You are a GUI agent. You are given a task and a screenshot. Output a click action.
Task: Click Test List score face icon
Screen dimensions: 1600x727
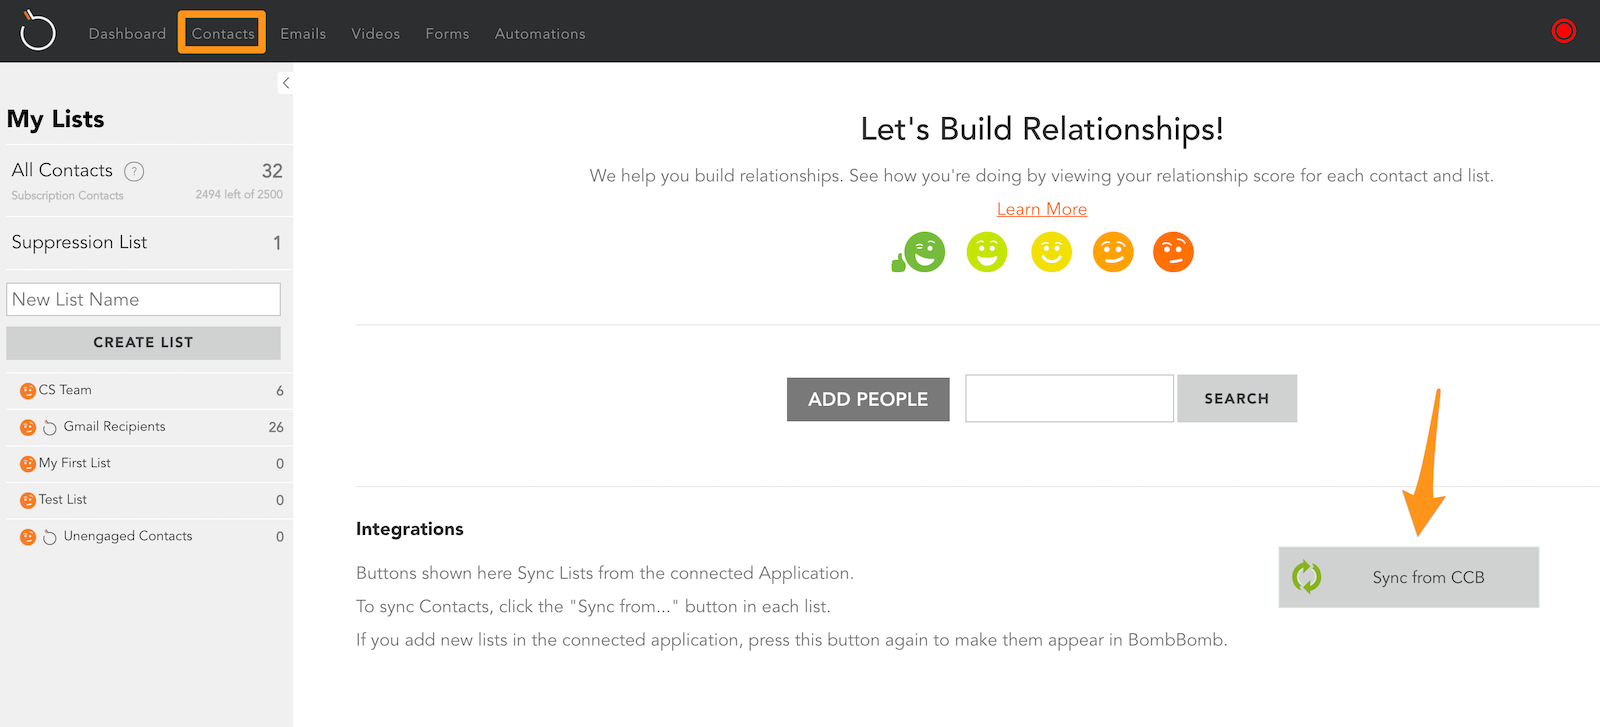[28, 500]
